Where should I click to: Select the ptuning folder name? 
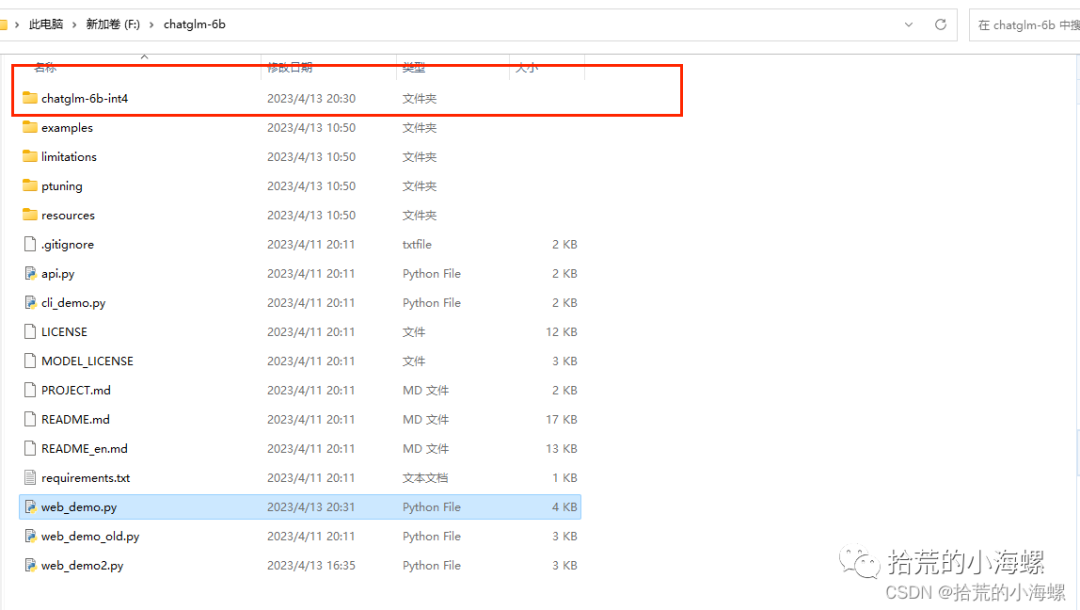62,186
